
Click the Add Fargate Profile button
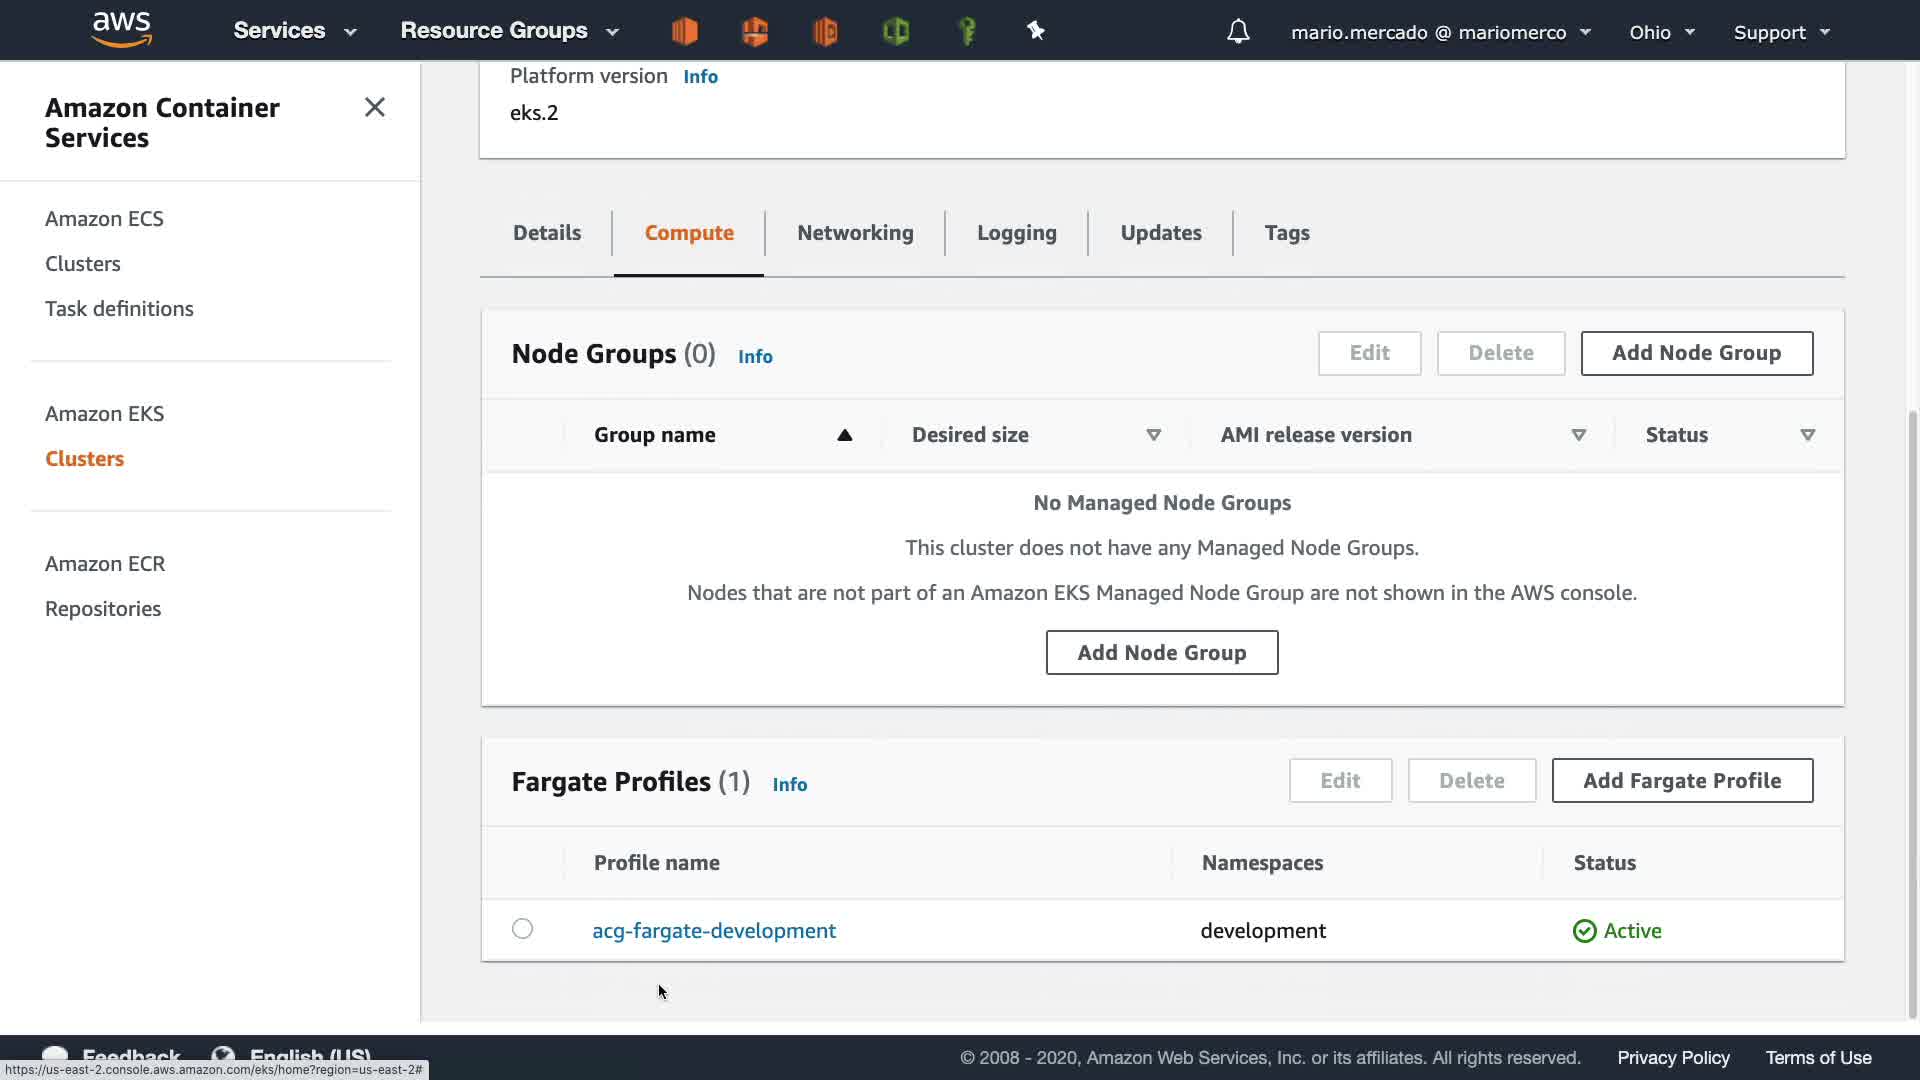coord(1682,781)
